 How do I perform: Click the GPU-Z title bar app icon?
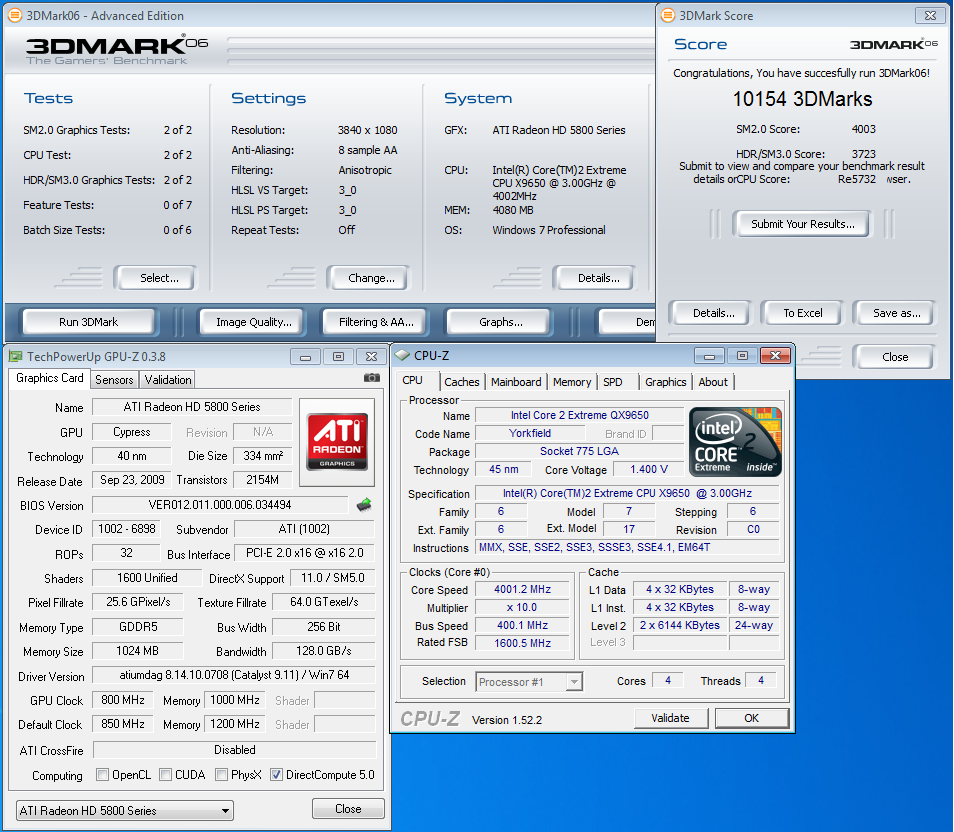coord(16,357)
